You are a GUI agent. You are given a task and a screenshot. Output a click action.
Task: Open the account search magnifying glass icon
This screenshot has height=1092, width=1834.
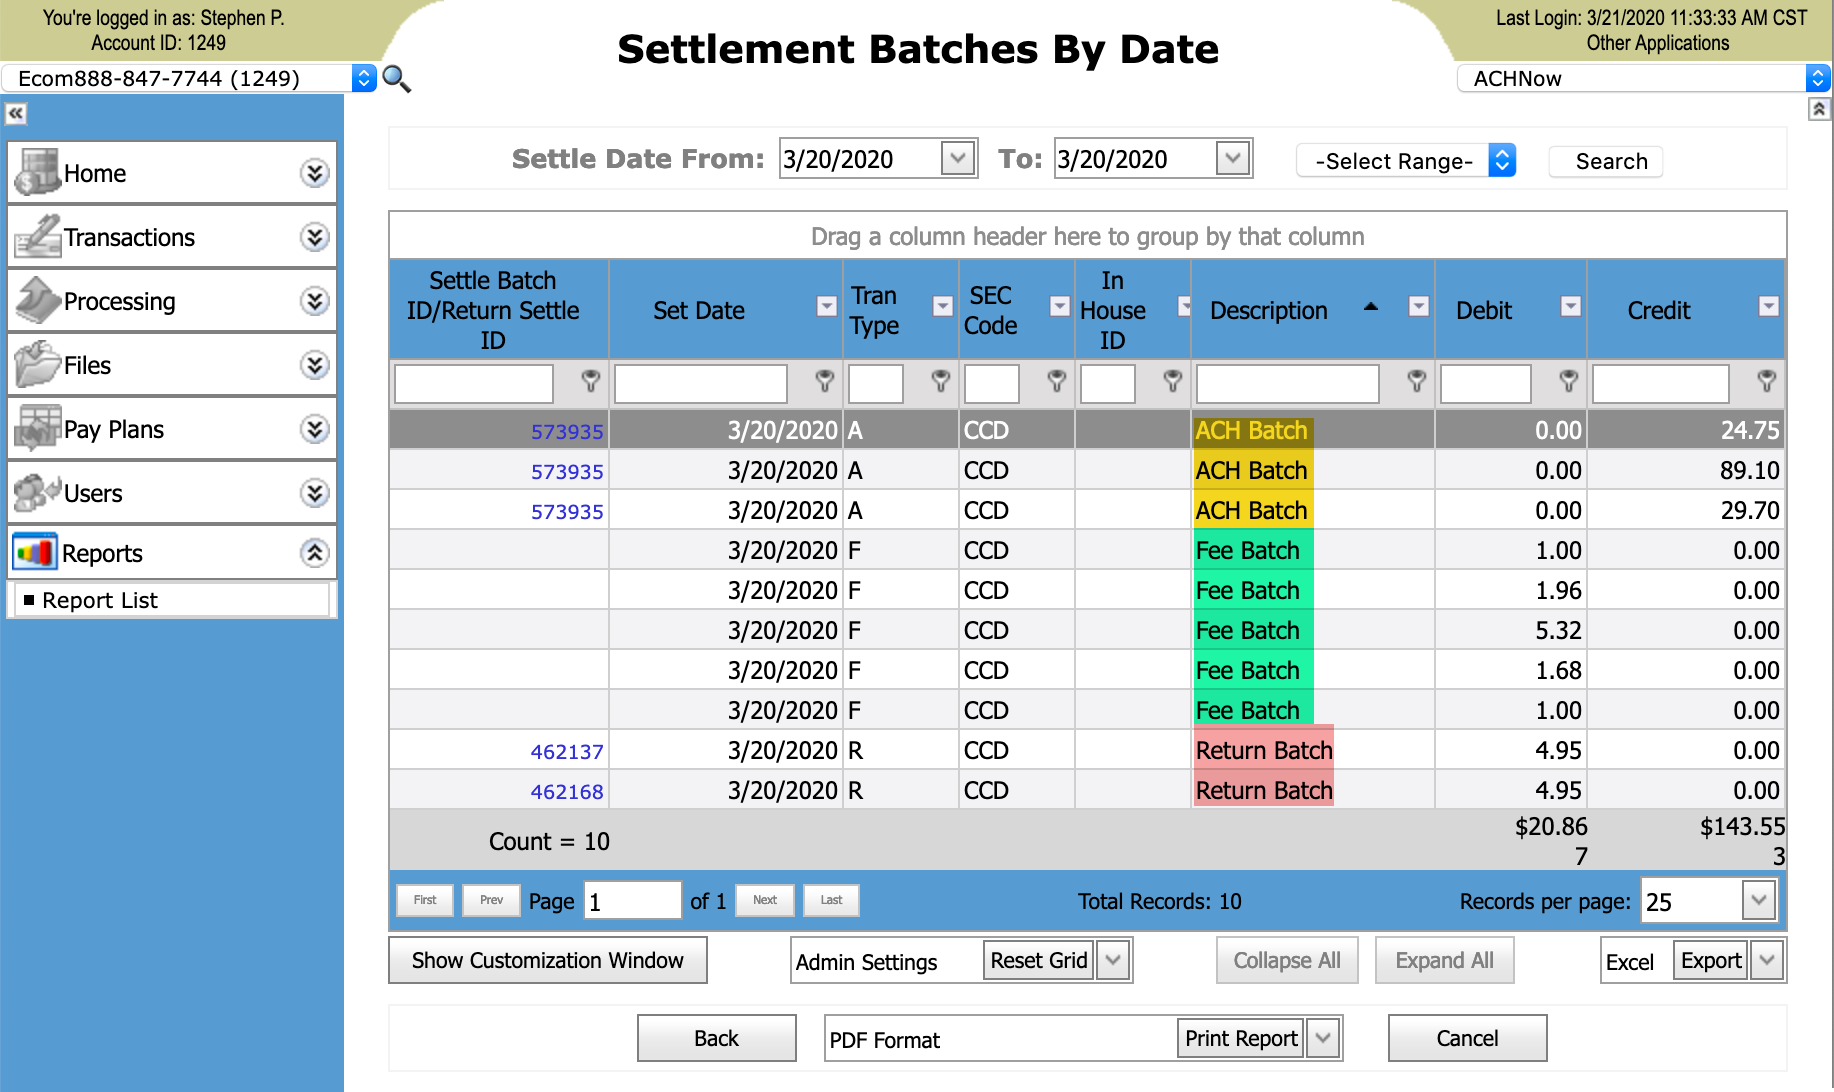click(x=396, y=79)
